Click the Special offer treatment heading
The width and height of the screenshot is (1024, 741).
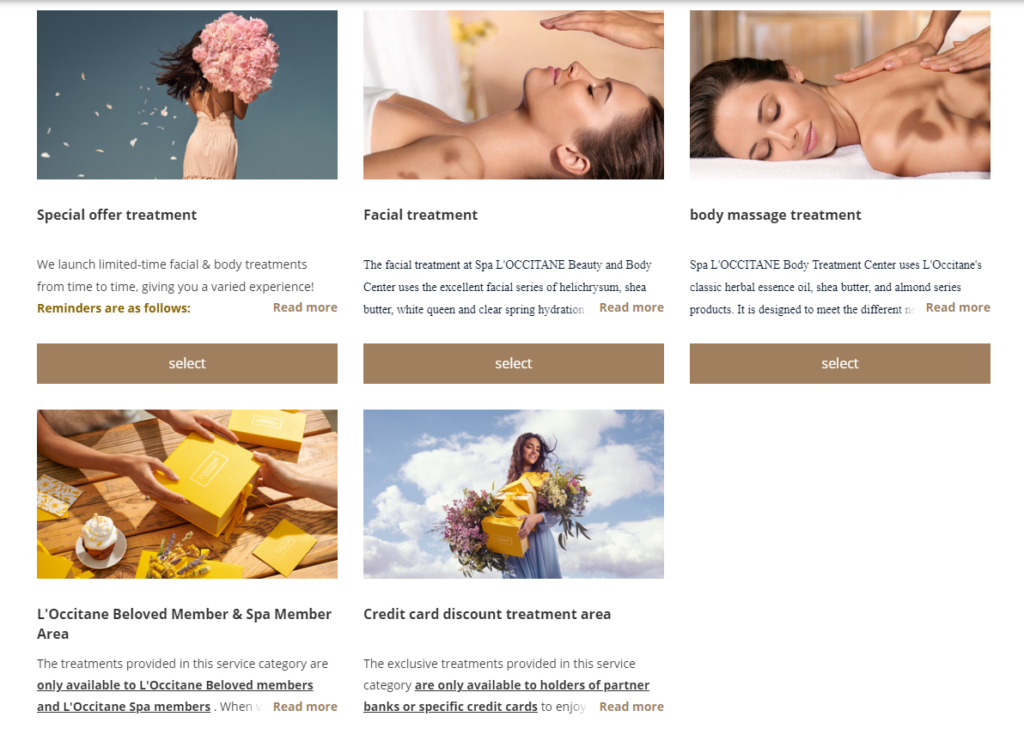click(117, 215)
